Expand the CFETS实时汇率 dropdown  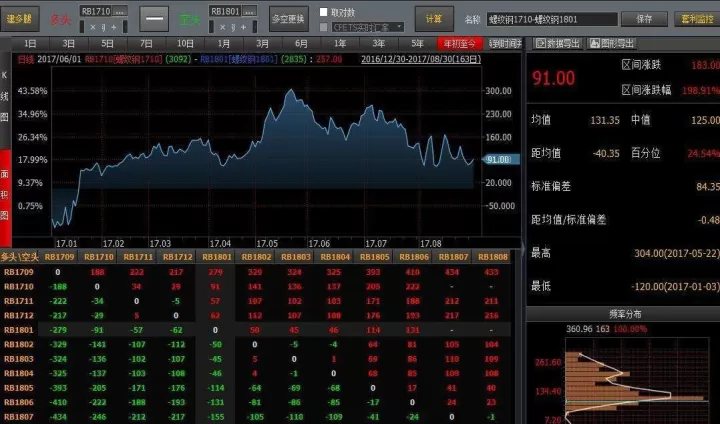pyautogui.click(x=368, y=27)
